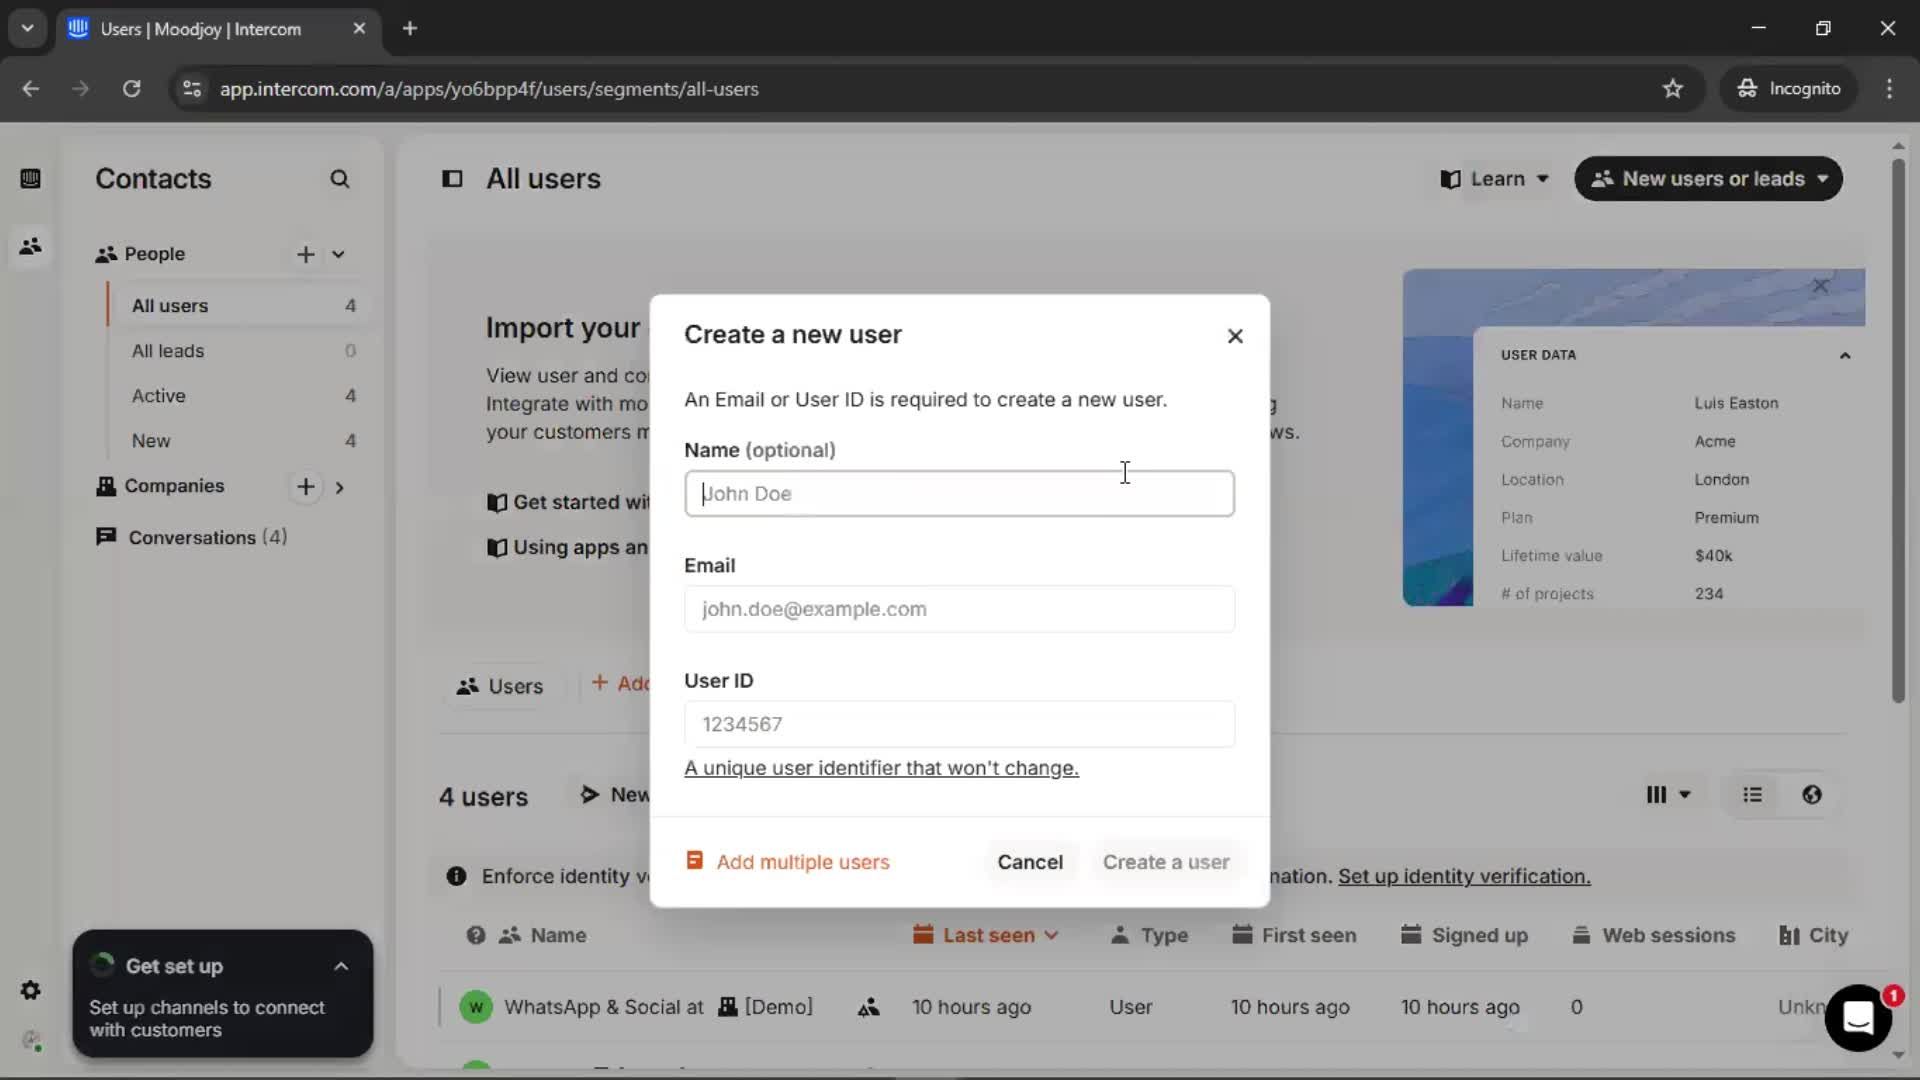Collapse the People section chevron
Image resolution: width=1920 pixels, height=1080 pixels.
(338, 254)
